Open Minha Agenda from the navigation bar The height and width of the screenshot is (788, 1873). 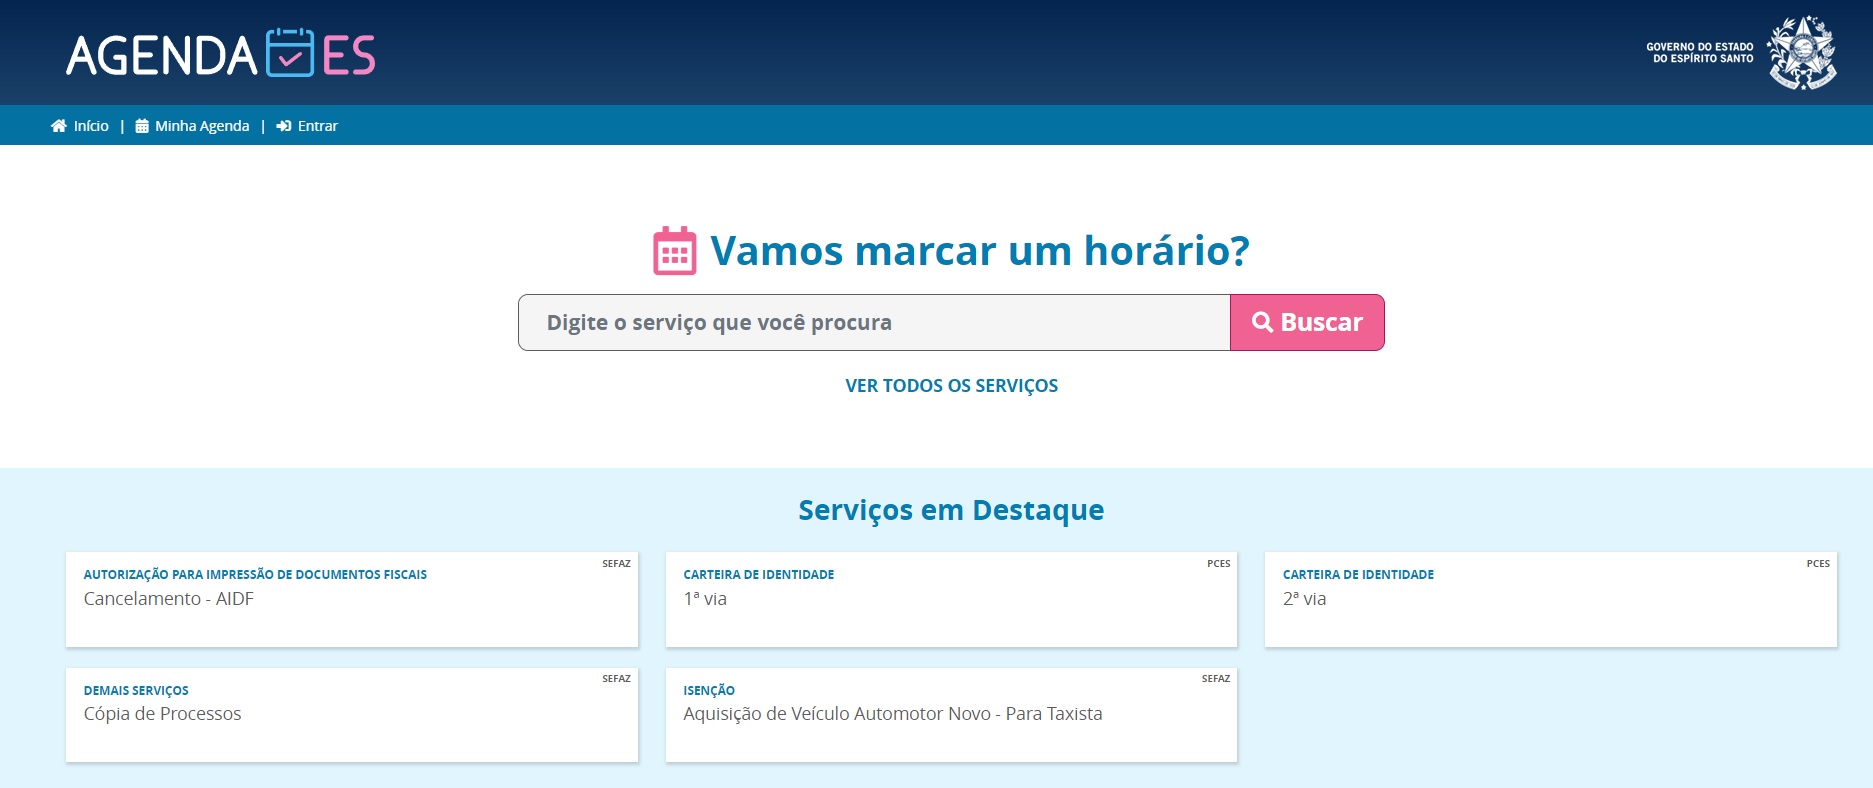click(x=202, y=126)
